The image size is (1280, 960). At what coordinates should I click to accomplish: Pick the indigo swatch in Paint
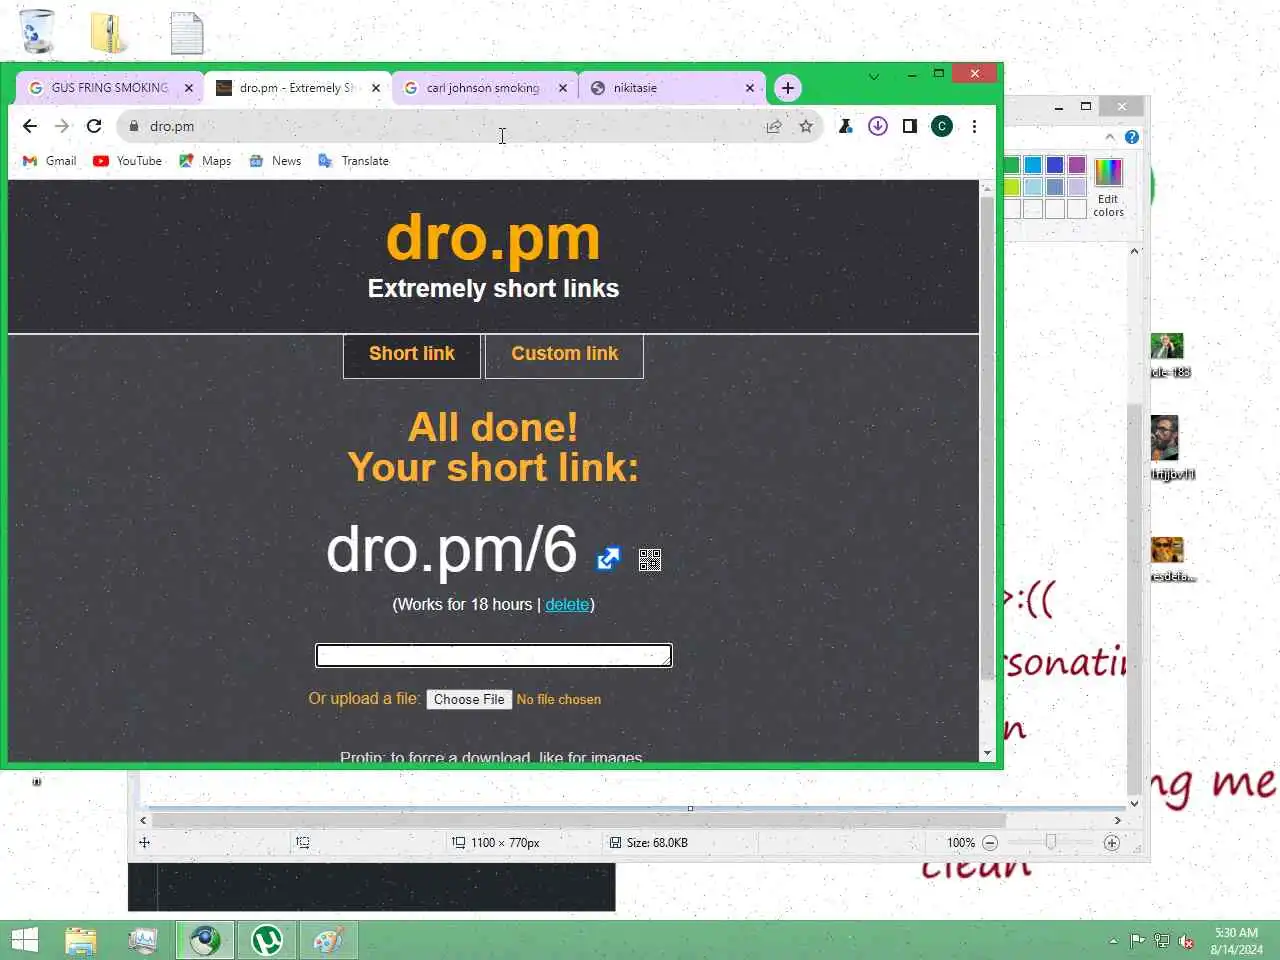point(1055,165)
